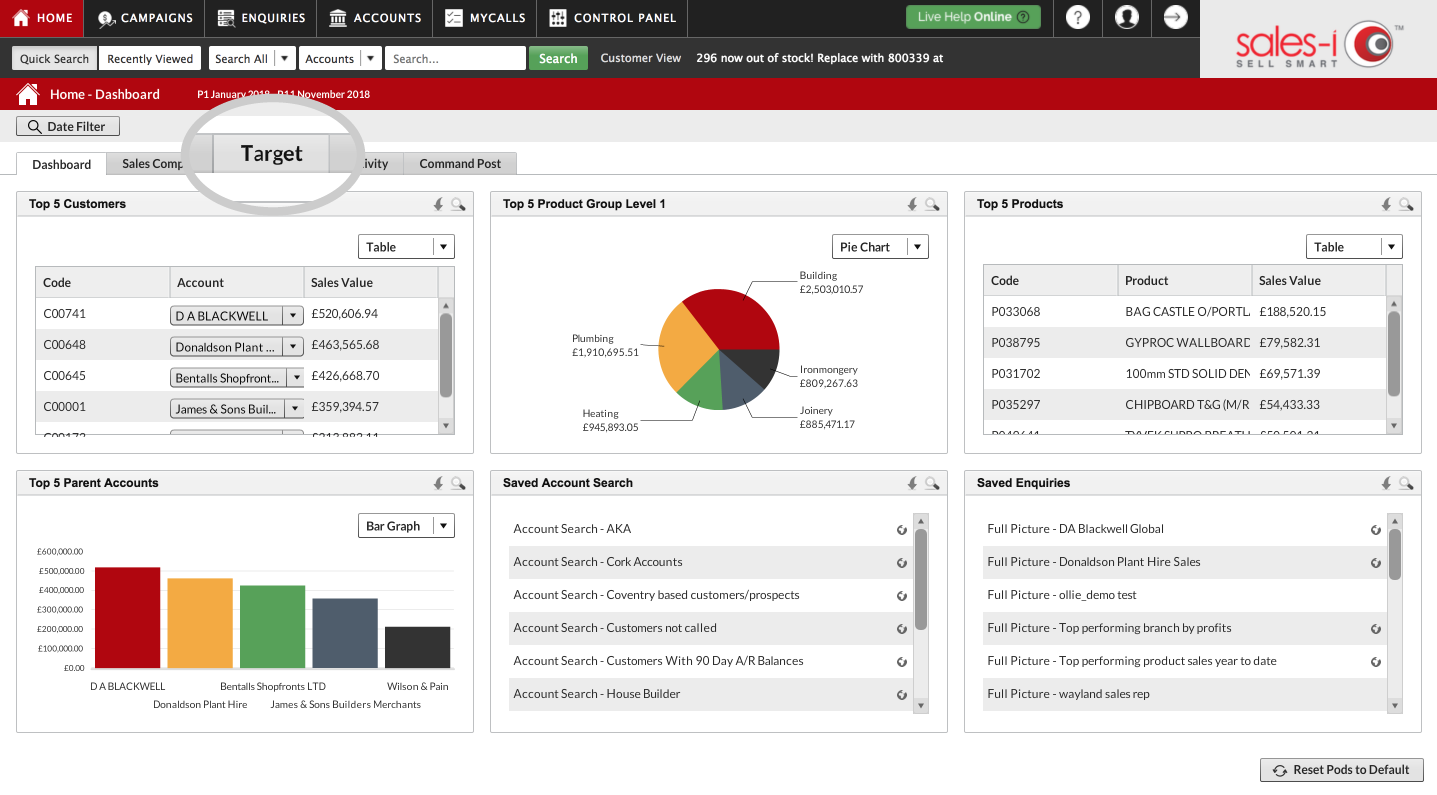Screen dimensions: 1437x795
Task: Open the help question mark icon
Action: click(x=1077, y=17)
